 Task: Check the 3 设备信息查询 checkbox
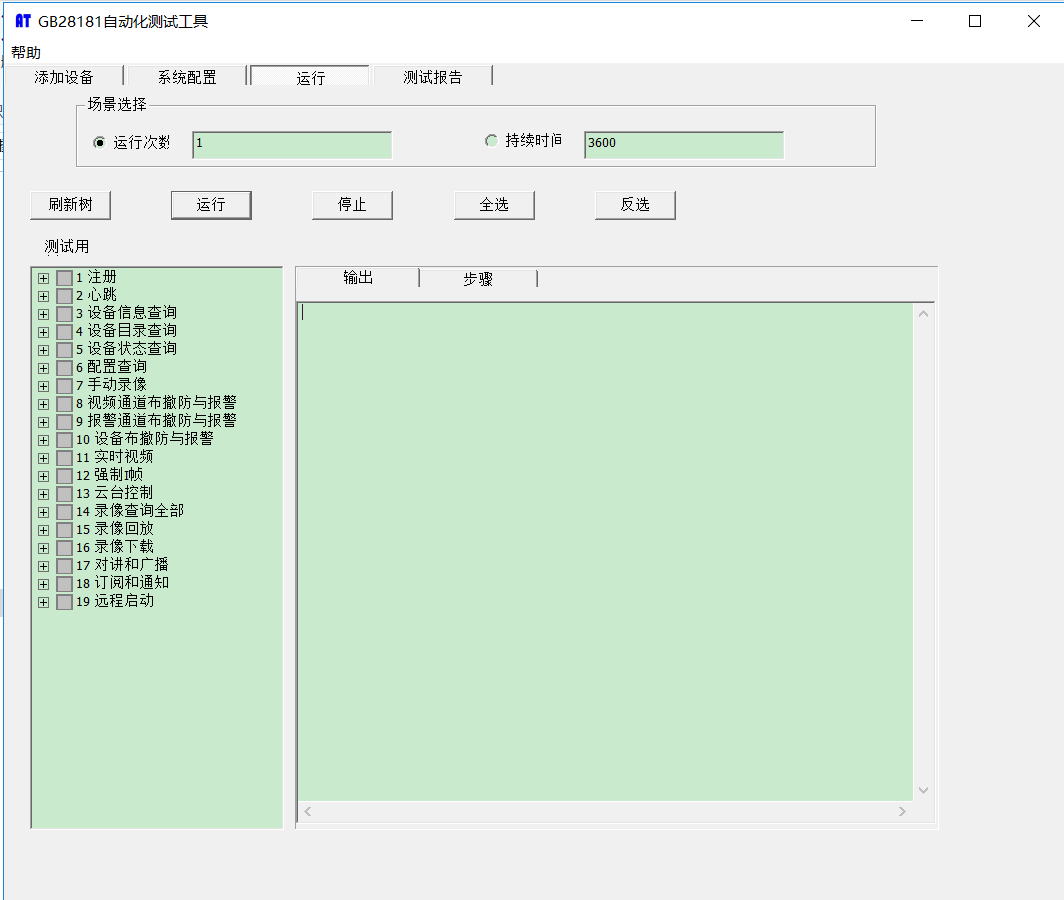click(x=64, y=314)
